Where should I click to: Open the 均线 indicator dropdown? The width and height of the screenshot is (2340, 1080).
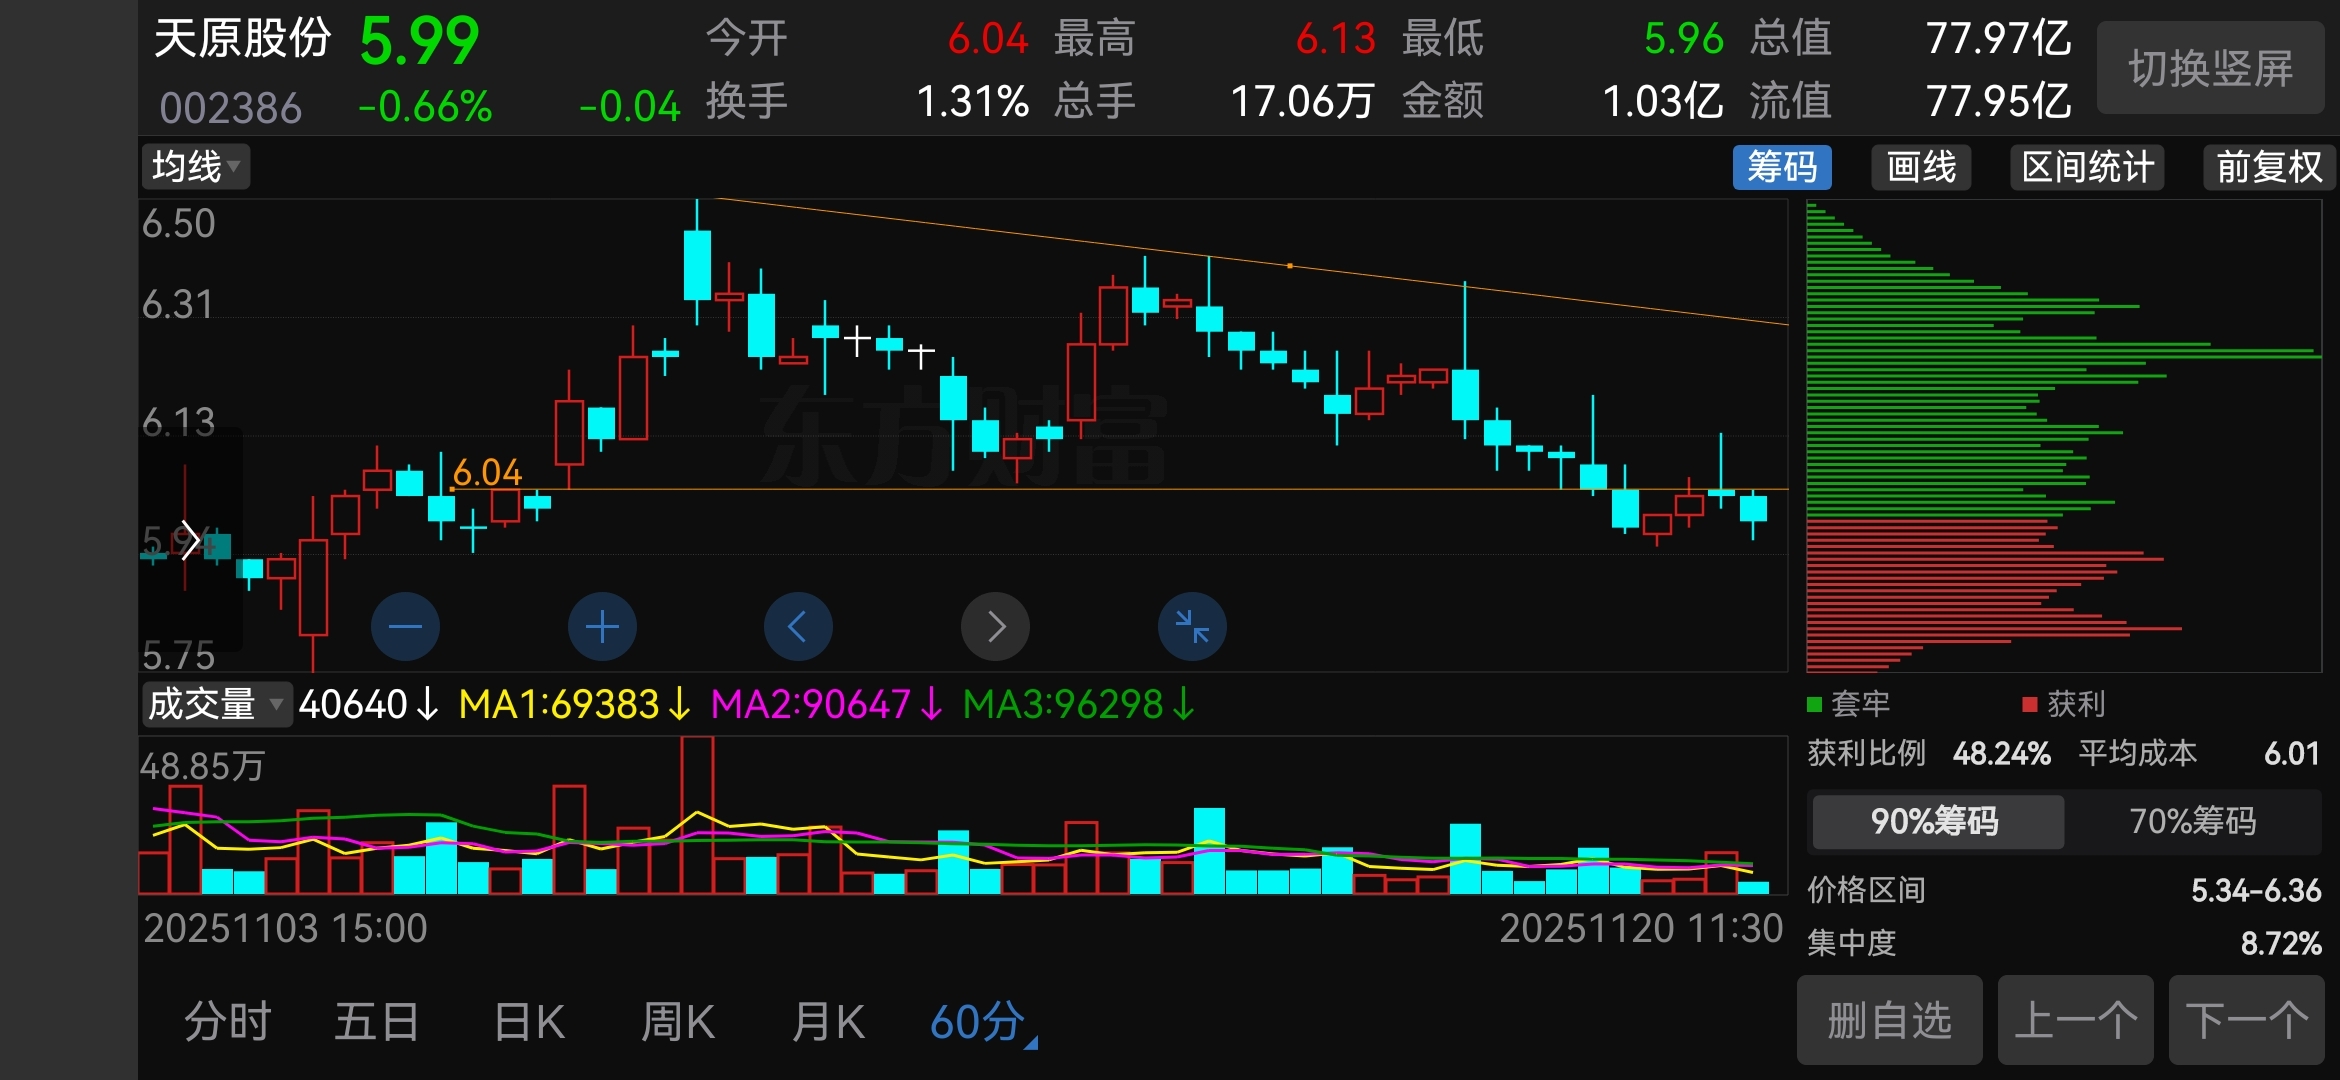click(195, 167)
